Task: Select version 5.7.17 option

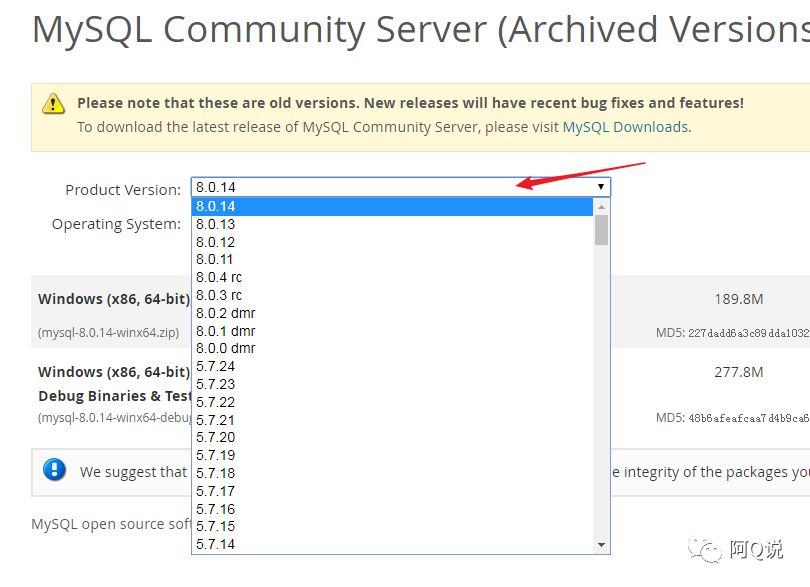Action: click(393, 491)
